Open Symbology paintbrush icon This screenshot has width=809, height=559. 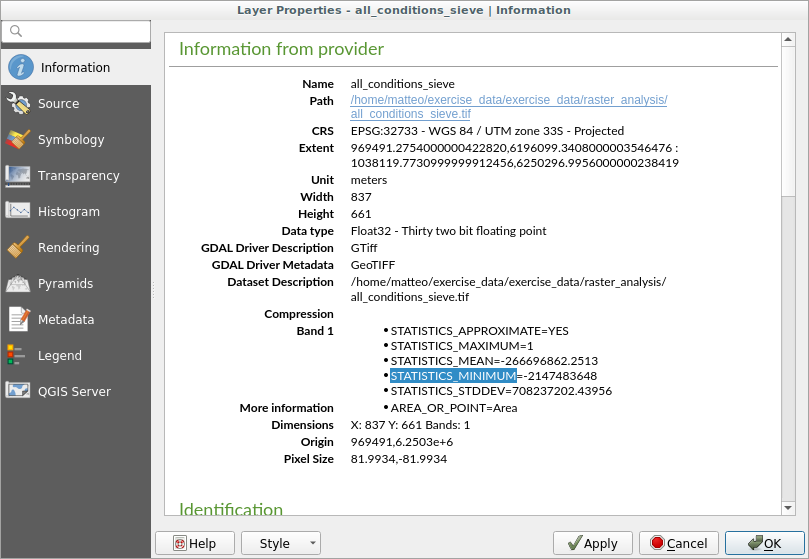tap(19, 140)
